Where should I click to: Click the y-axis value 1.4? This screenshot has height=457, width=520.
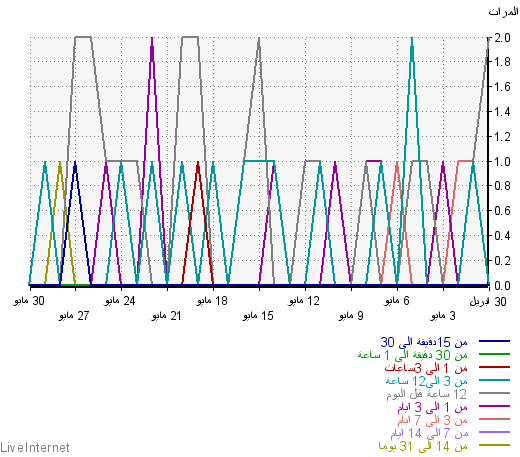coord(502,112)
